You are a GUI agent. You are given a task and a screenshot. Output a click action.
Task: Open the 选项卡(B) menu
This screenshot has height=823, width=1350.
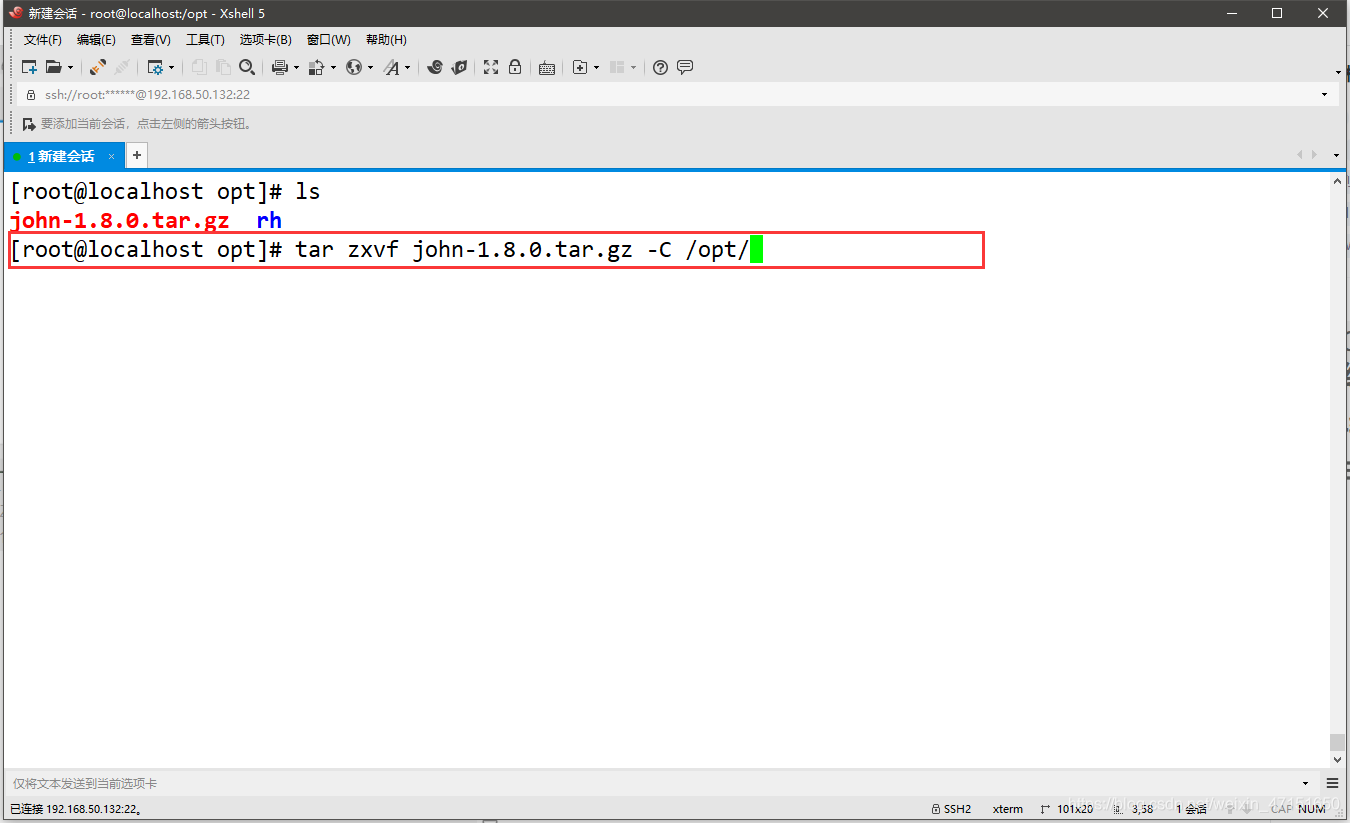tap(265, 40)
